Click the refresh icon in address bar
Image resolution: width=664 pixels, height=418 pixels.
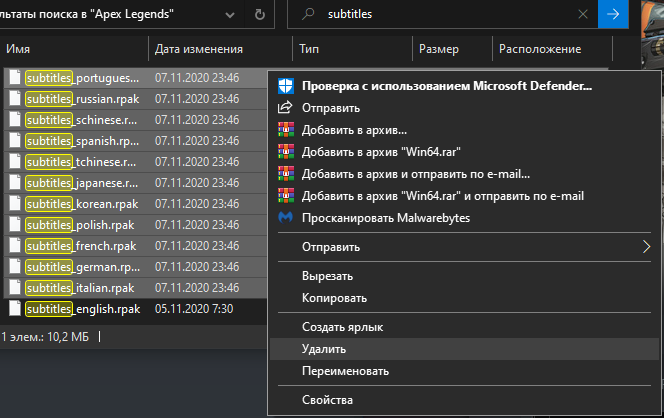(260, 15)
